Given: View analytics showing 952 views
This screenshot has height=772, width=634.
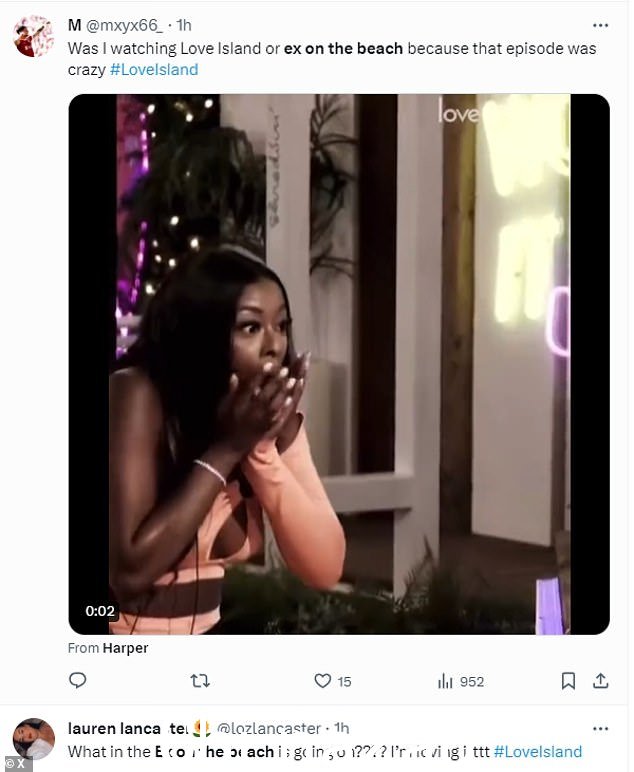Looking at the screenshot, I should tap(461, 681).
